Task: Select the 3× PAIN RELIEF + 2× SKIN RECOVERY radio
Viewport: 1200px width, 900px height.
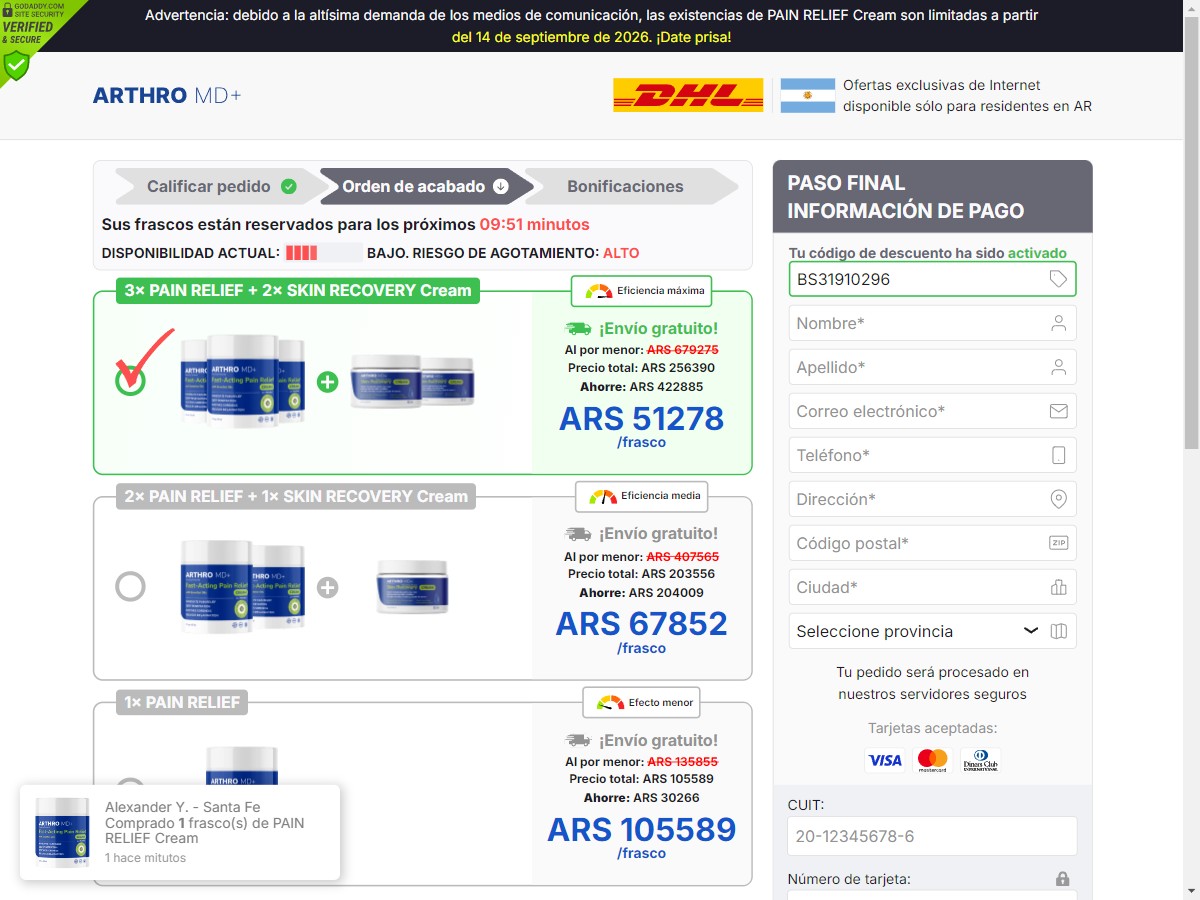Action: [x=130, y=380]
